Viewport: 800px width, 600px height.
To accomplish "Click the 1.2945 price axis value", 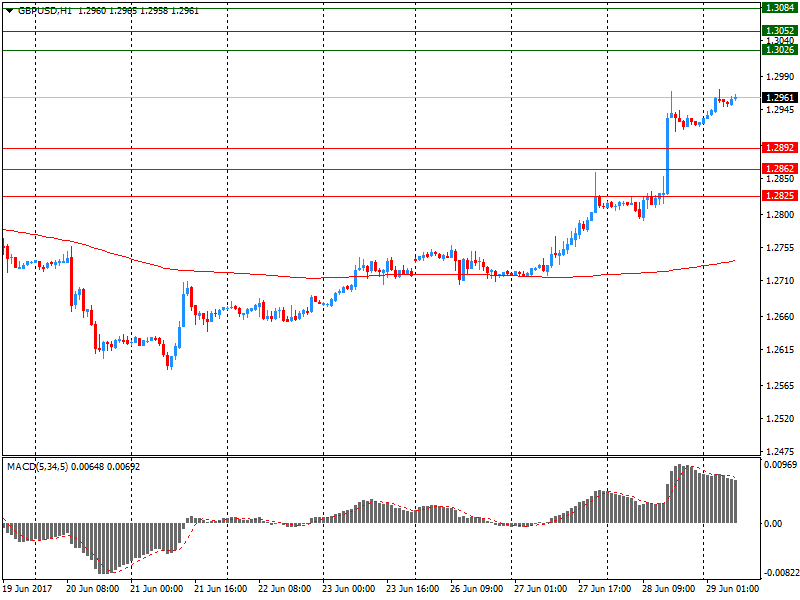I will coord(780,110).
